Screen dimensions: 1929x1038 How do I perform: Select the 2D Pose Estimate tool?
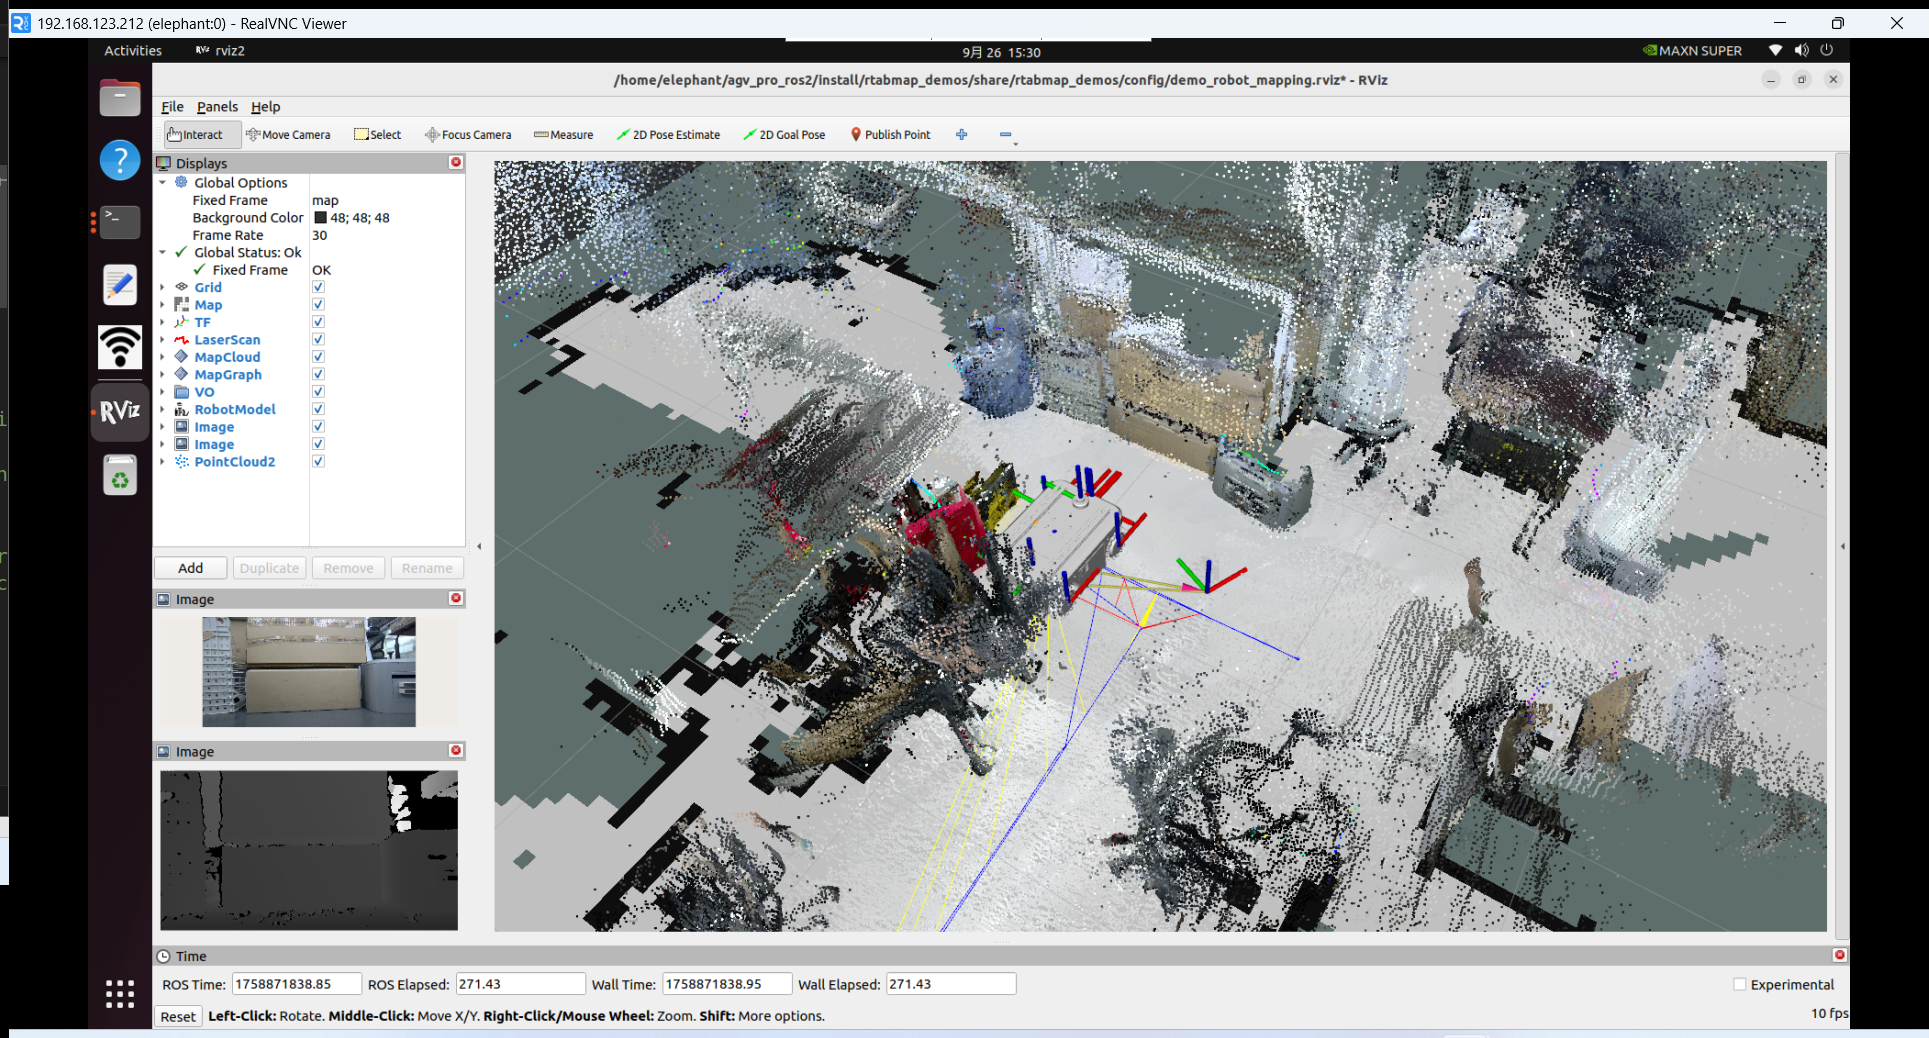point(668,135)
